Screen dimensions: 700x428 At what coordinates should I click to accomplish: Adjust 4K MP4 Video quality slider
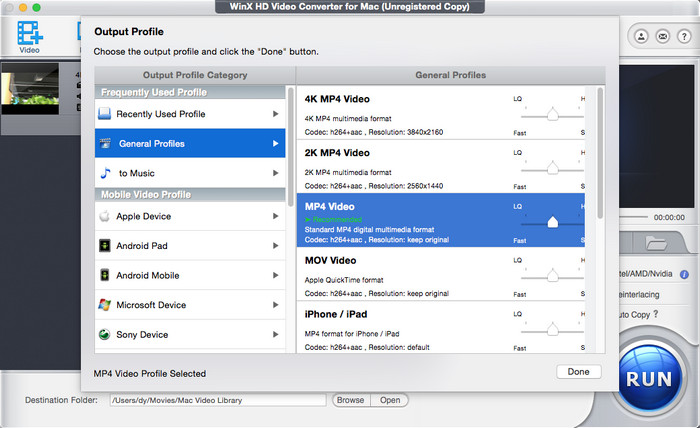[553, 115]
